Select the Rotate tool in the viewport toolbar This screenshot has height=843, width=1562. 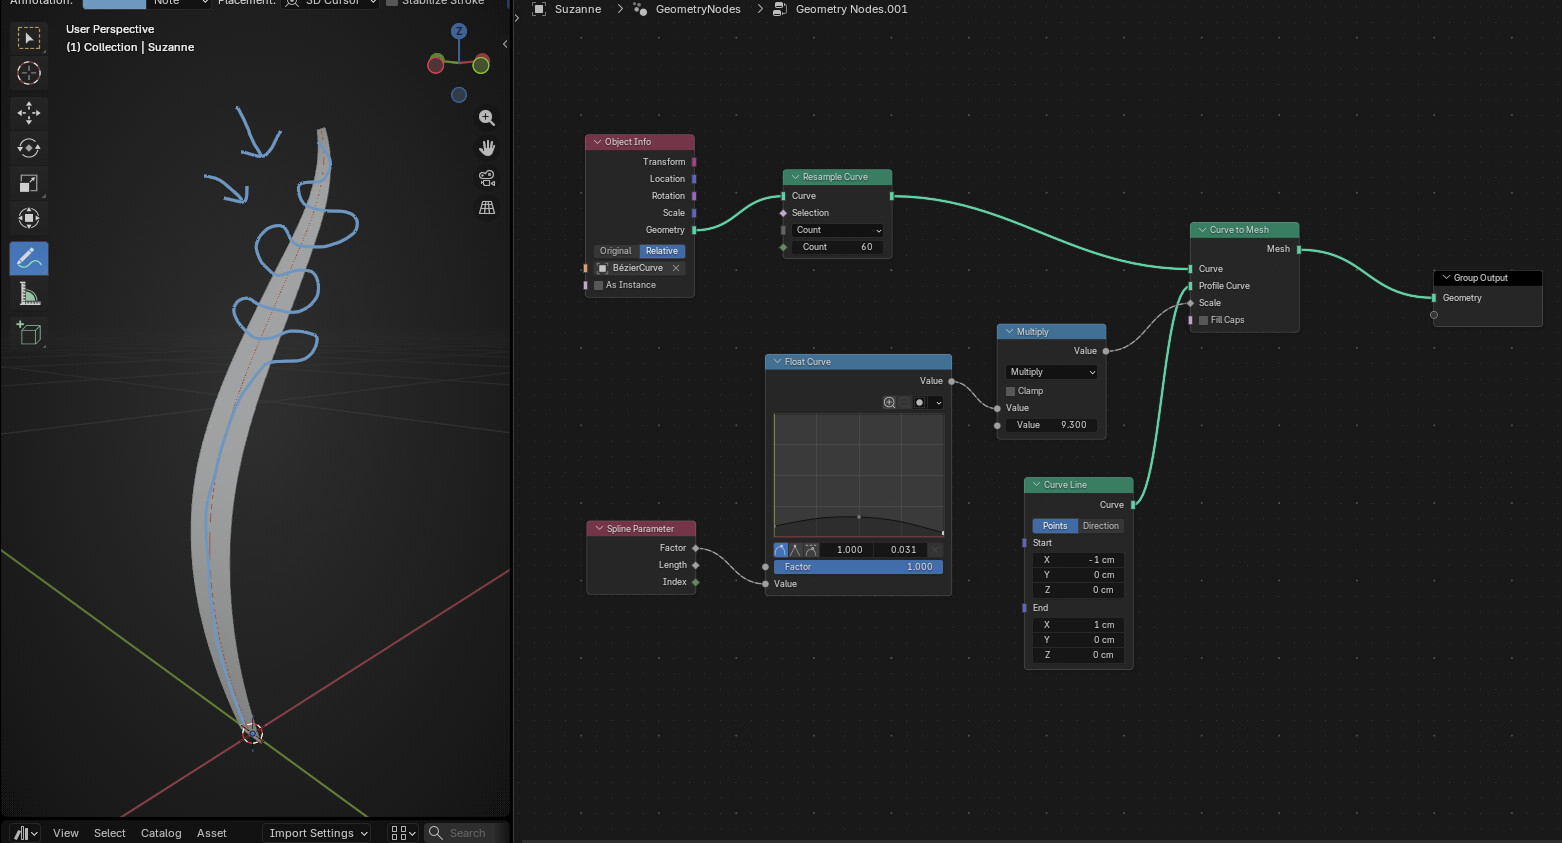tap(29, 148)
